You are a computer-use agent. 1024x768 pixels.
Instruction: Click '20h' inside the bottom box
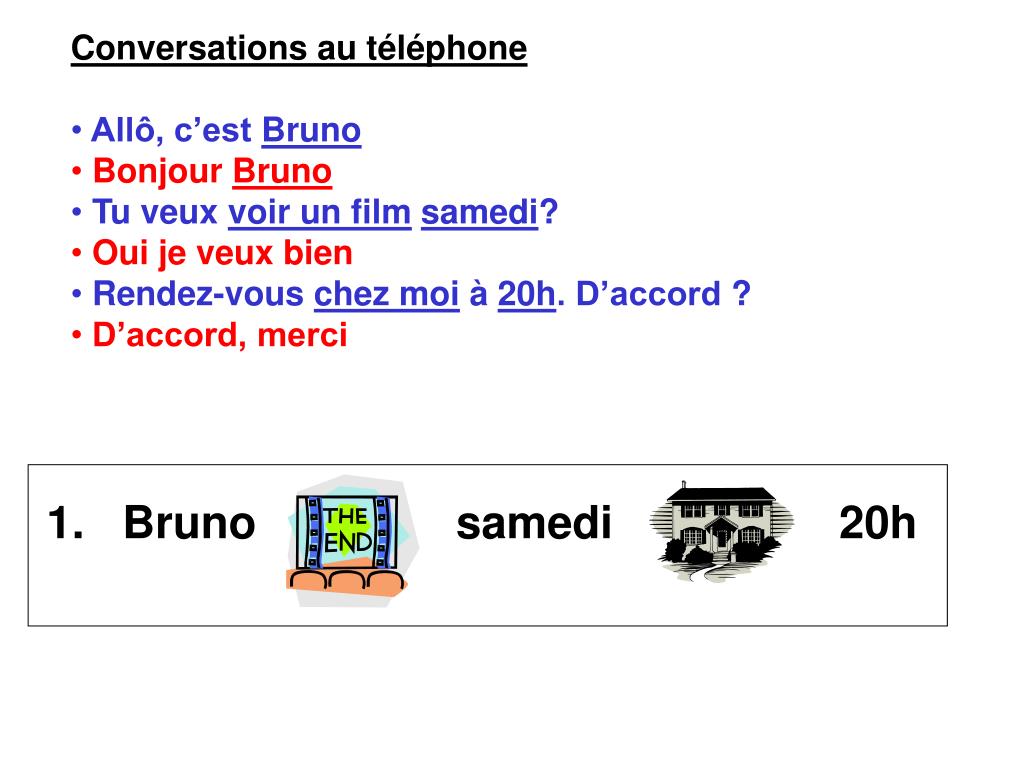coord(877,523)
